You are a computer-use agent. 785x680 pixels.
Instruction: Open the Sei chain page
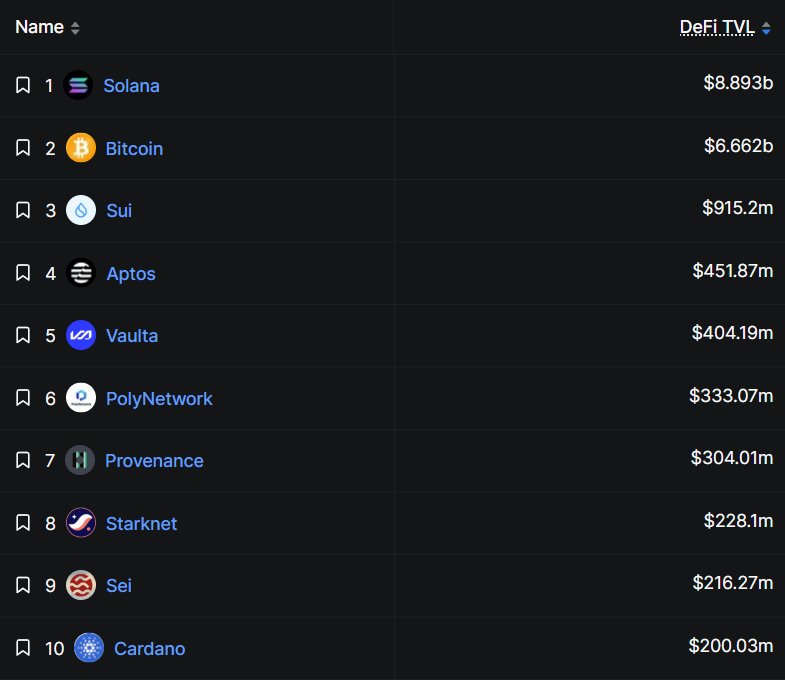pos(119,585)
